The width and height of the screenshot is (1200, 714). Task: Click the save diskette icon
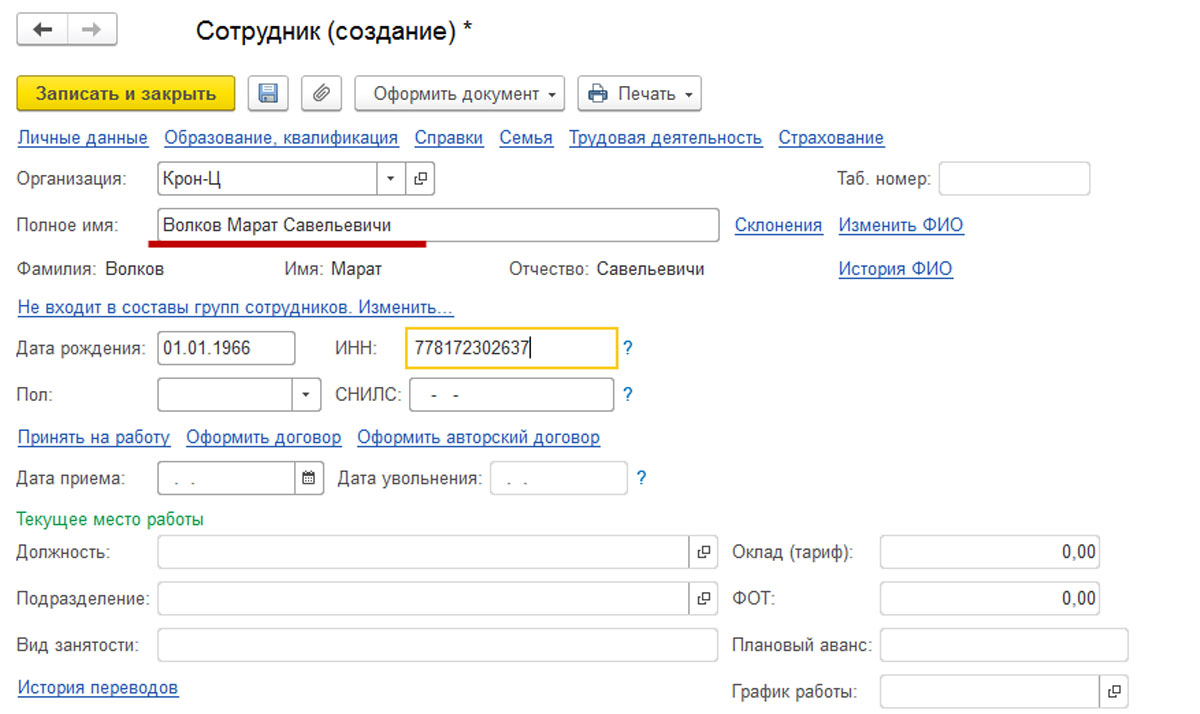(268, 94)
